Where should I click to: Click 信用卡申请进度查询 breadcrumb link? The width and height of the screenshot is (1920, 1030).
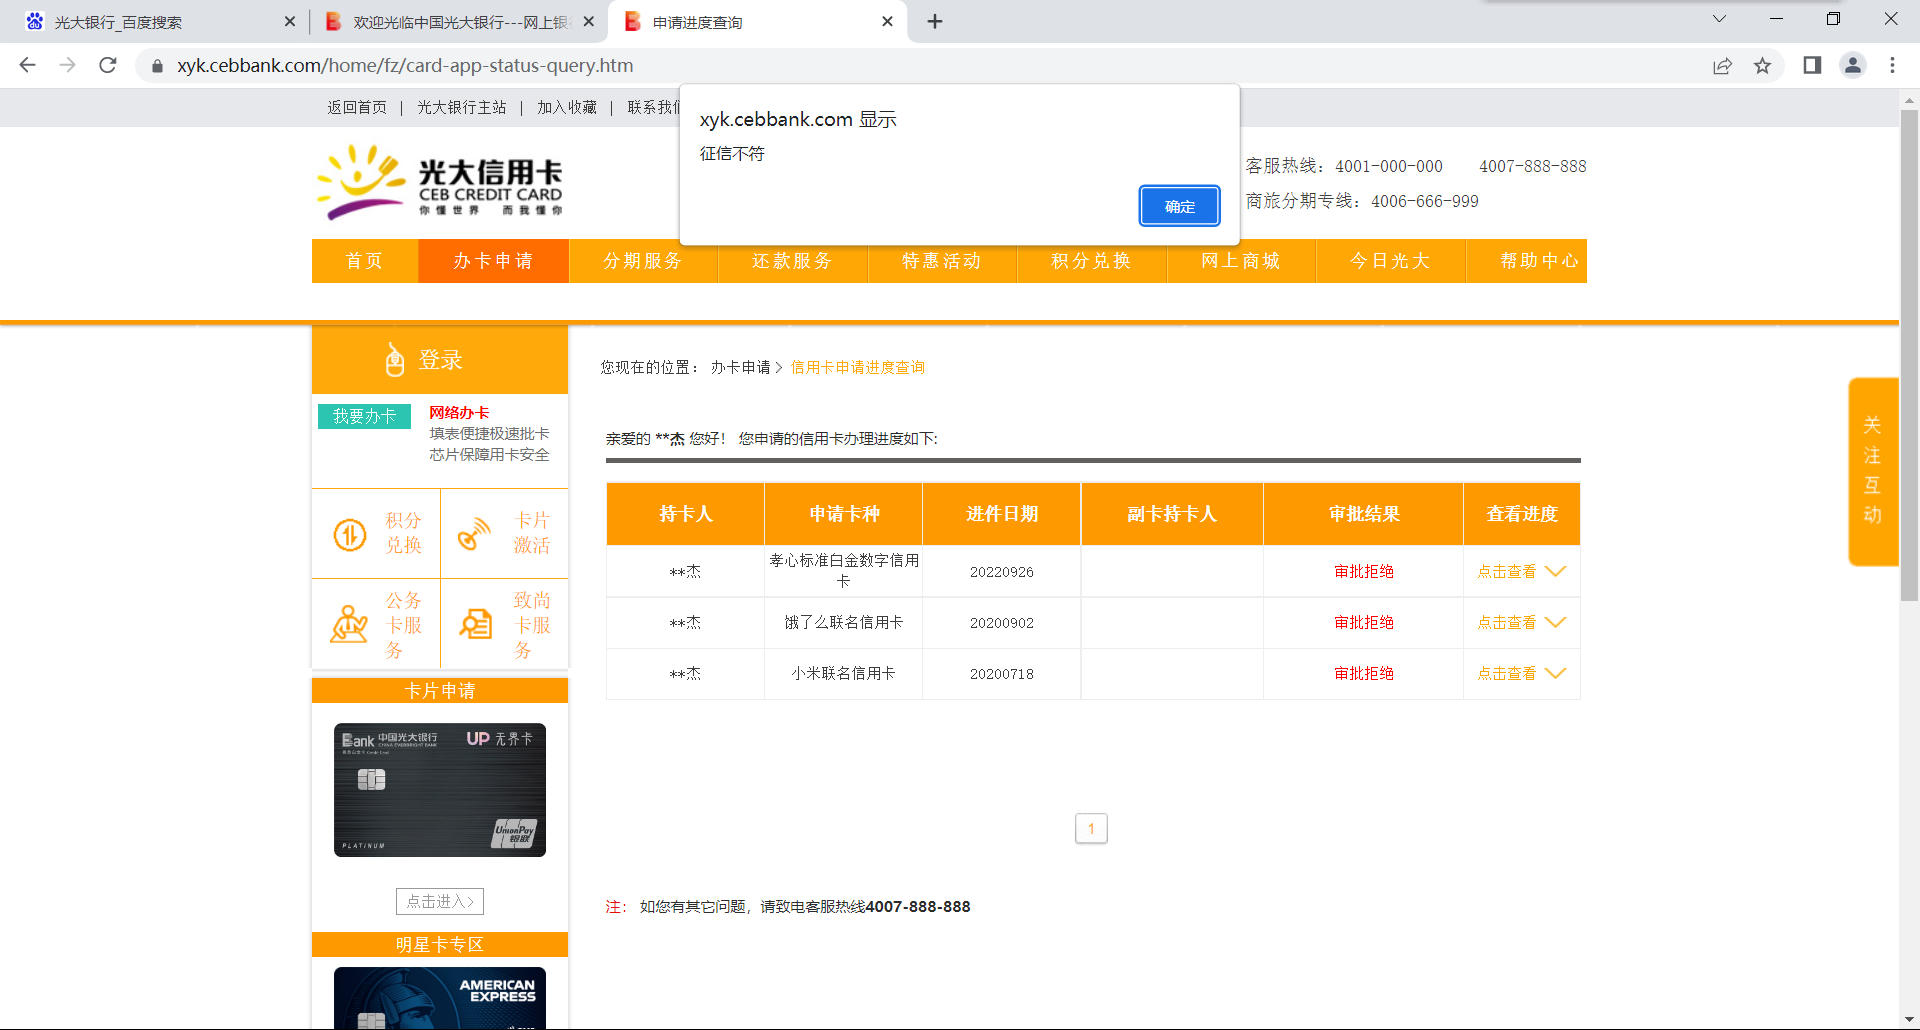click(x=858, y=367)
